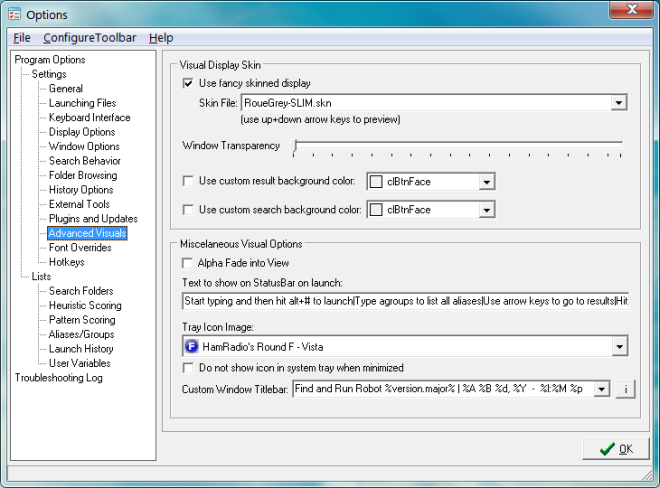Select Hotkeys in the settings tree

(x=68, y=262)
